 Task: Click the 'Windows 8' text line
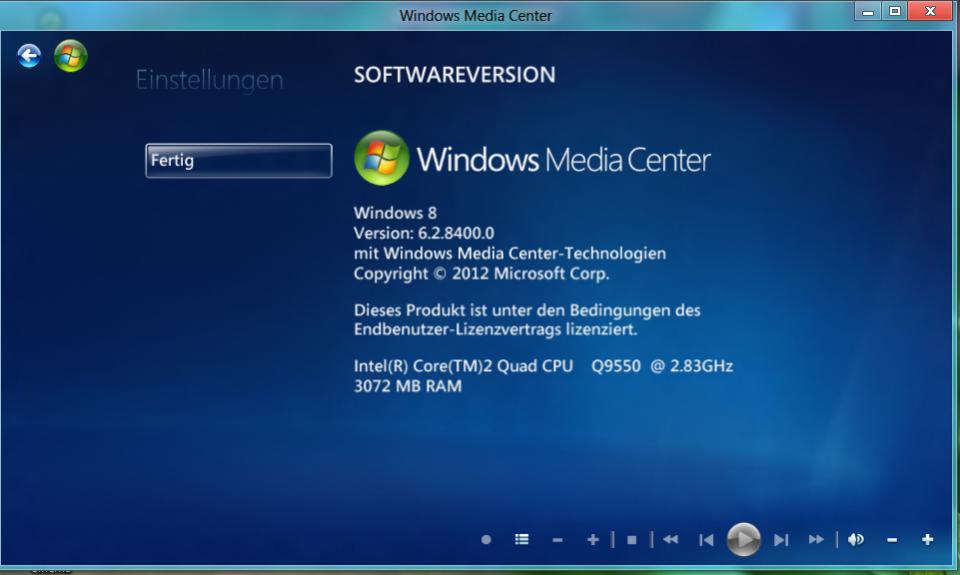[x=395, y=213]
